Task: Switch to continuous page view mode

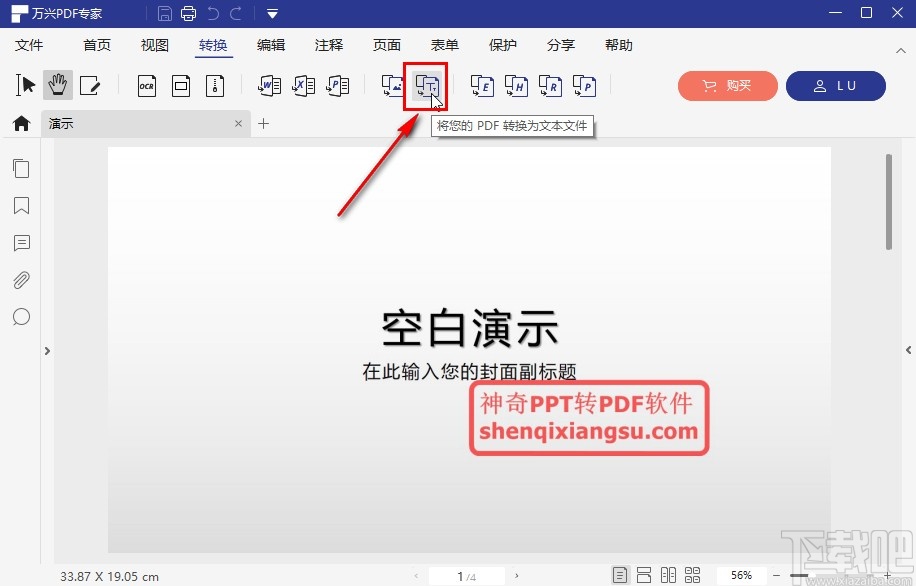Action: coord(644,574)
